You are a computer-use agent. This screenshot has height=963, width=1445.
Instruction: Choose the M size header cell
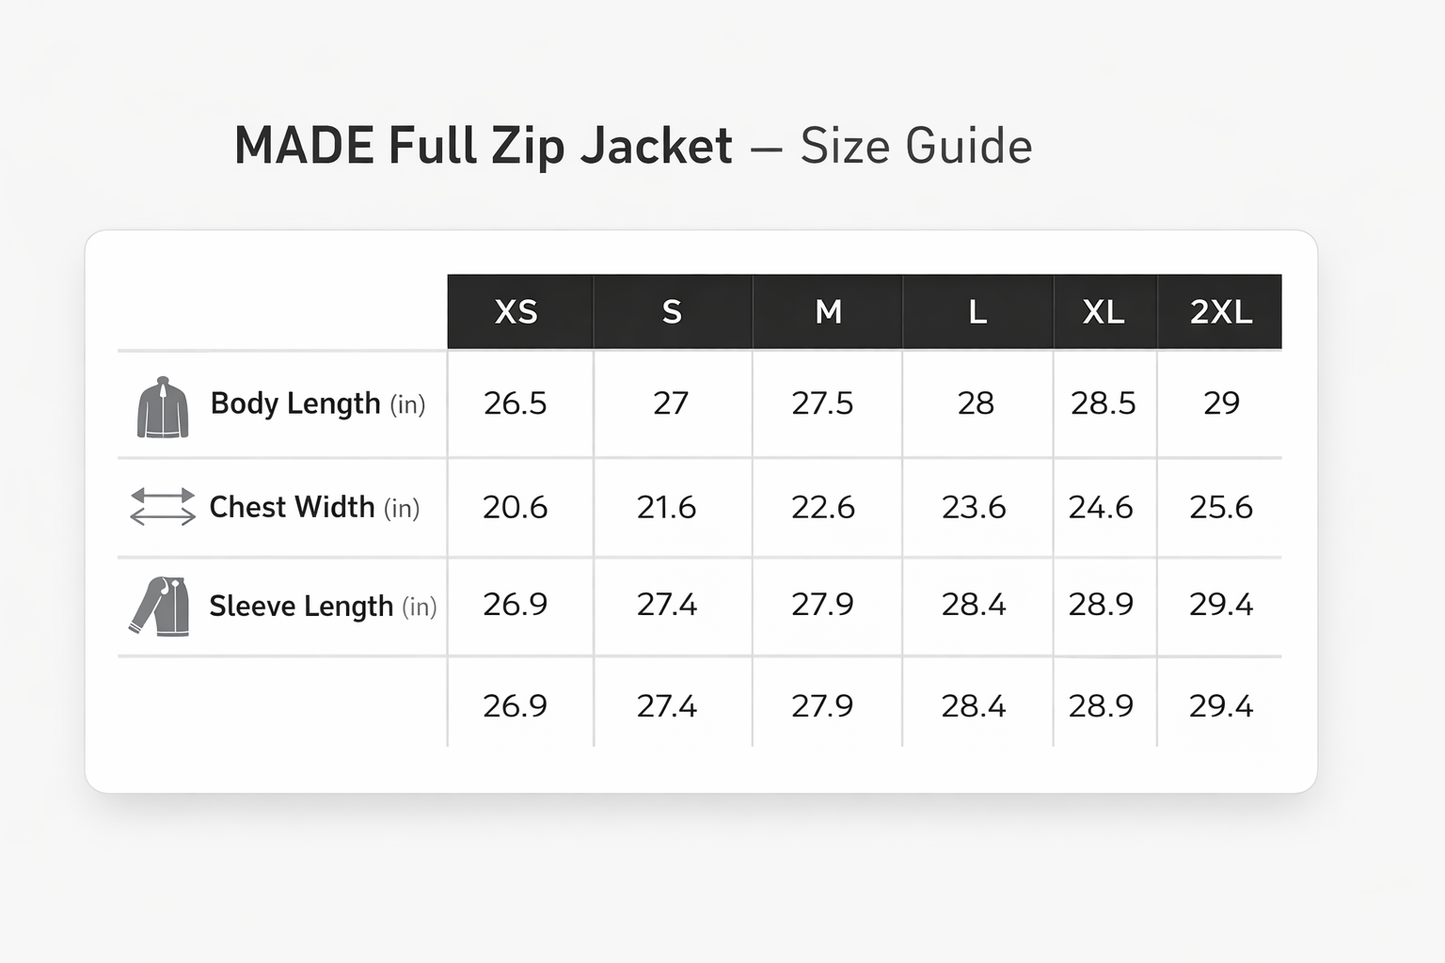827,312
